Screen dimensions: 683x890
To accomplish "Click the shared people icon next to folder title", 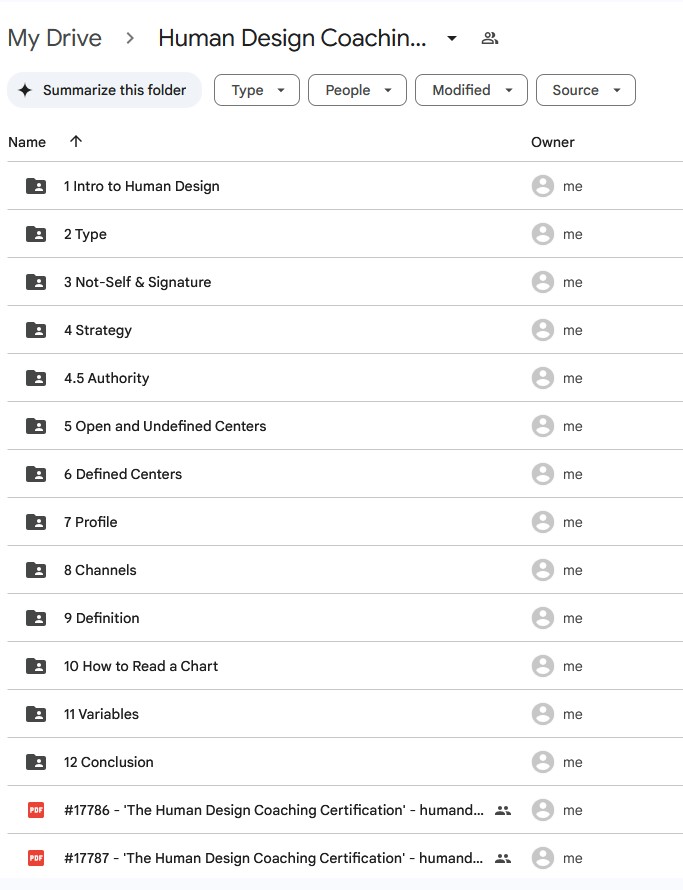I will click(489, 39).
